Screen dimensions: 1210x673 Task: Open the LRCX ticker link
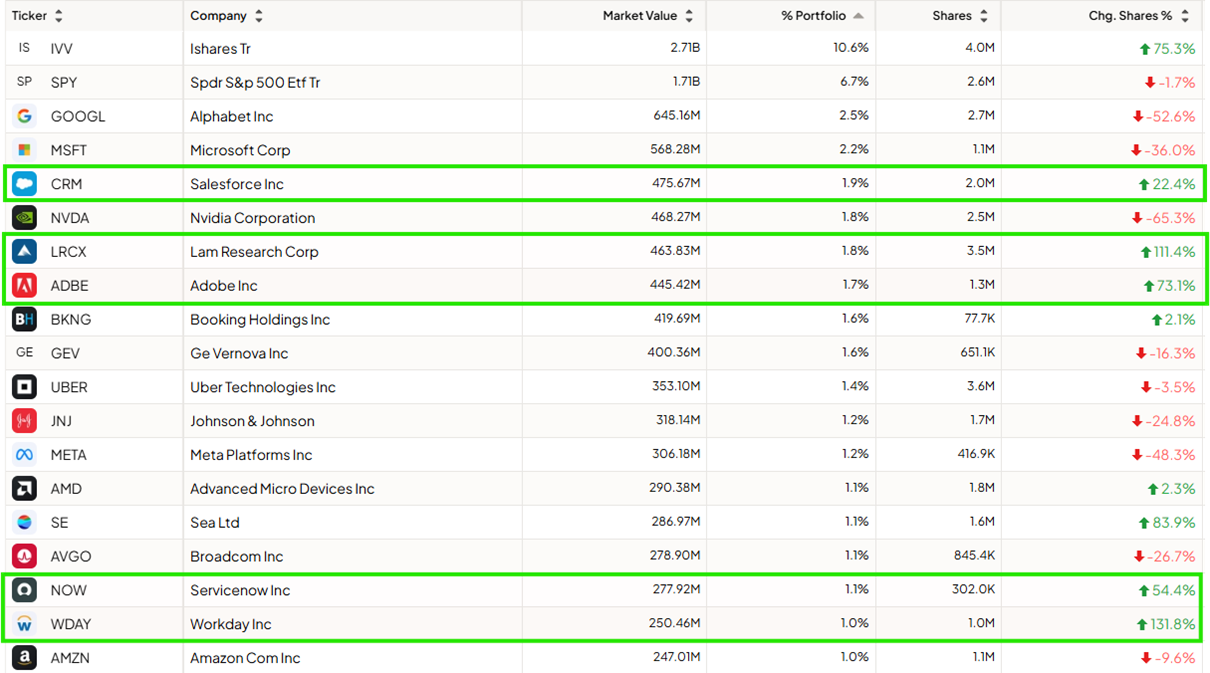(69, 252)
